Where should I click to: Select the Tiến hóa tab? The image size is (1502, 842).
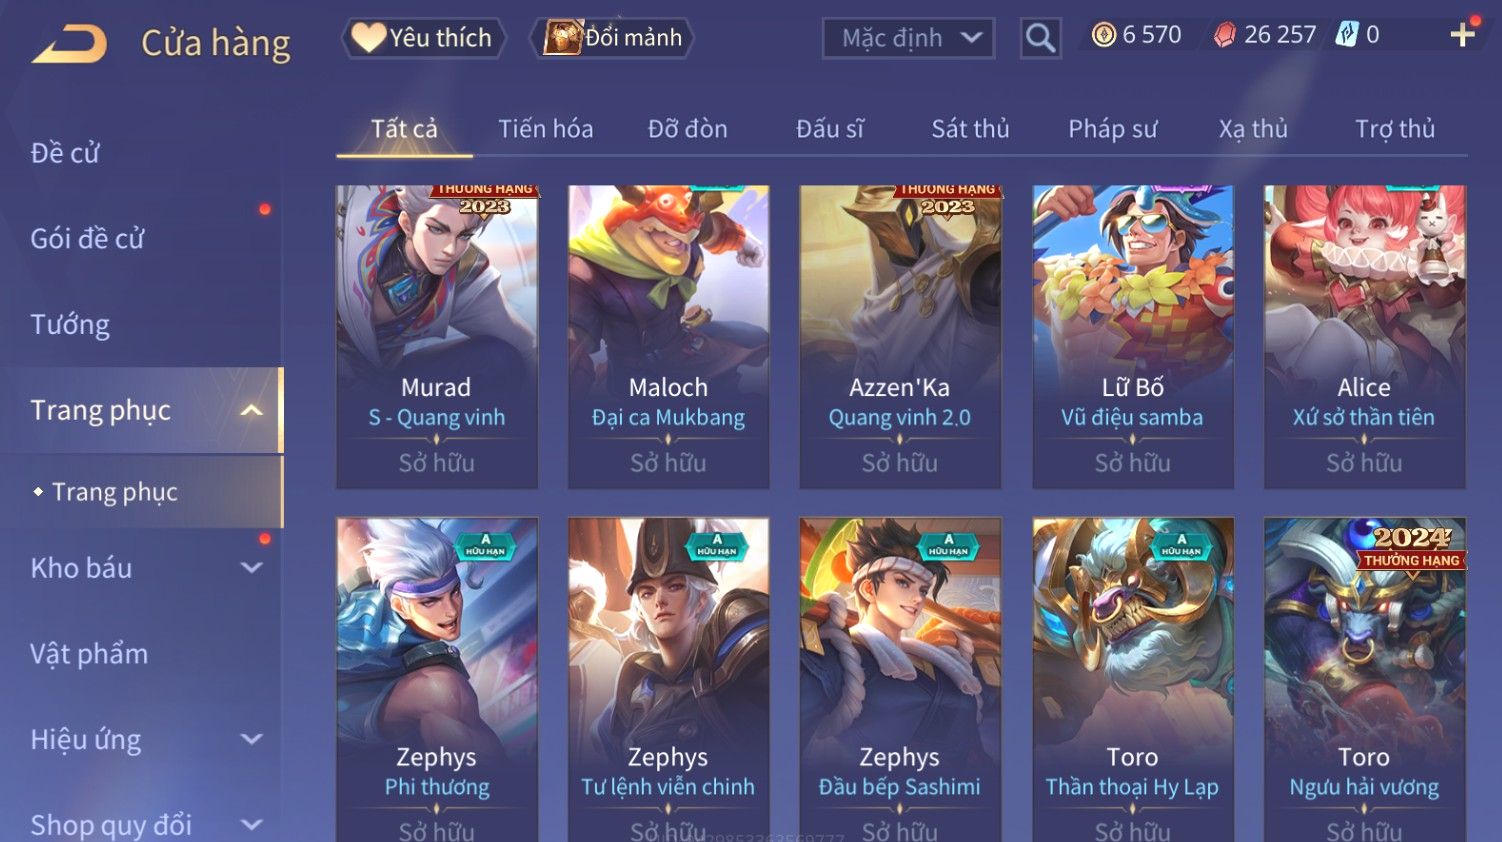546,129
